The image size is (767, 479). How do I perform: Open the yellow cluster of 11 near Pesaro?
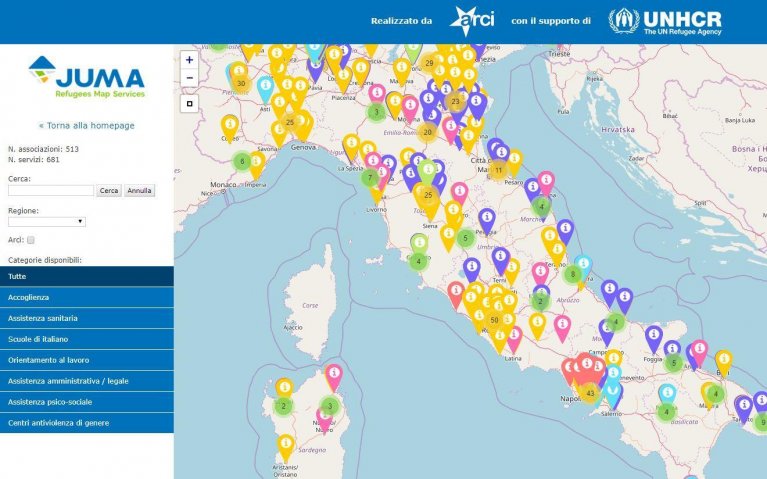point(498,170)
